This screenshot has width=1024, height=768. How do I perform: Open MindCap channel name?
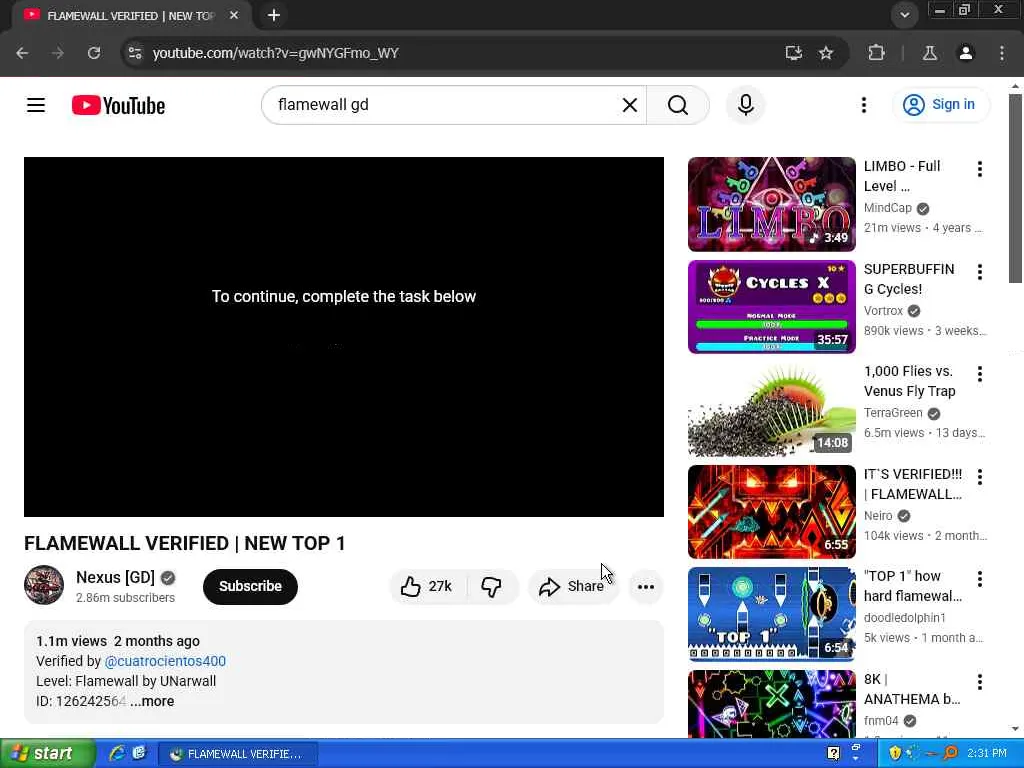tap(888, 208)
